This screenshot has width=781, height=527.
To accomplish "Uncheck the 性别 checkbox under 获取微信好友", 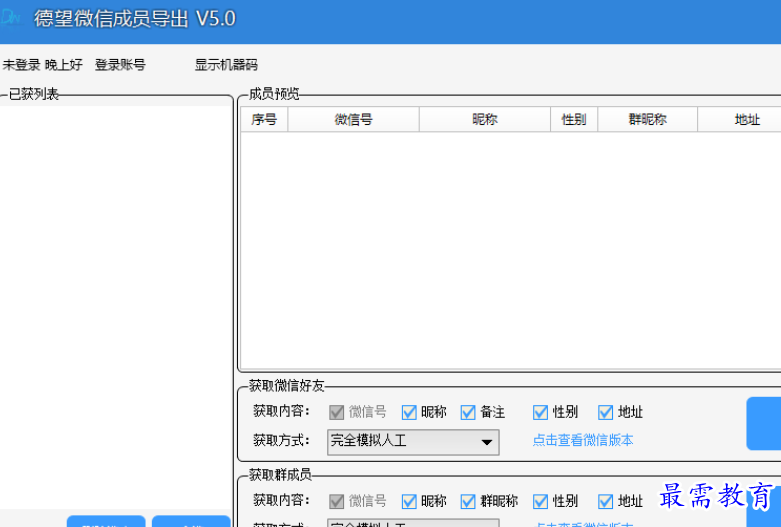I will click(540, 412).
